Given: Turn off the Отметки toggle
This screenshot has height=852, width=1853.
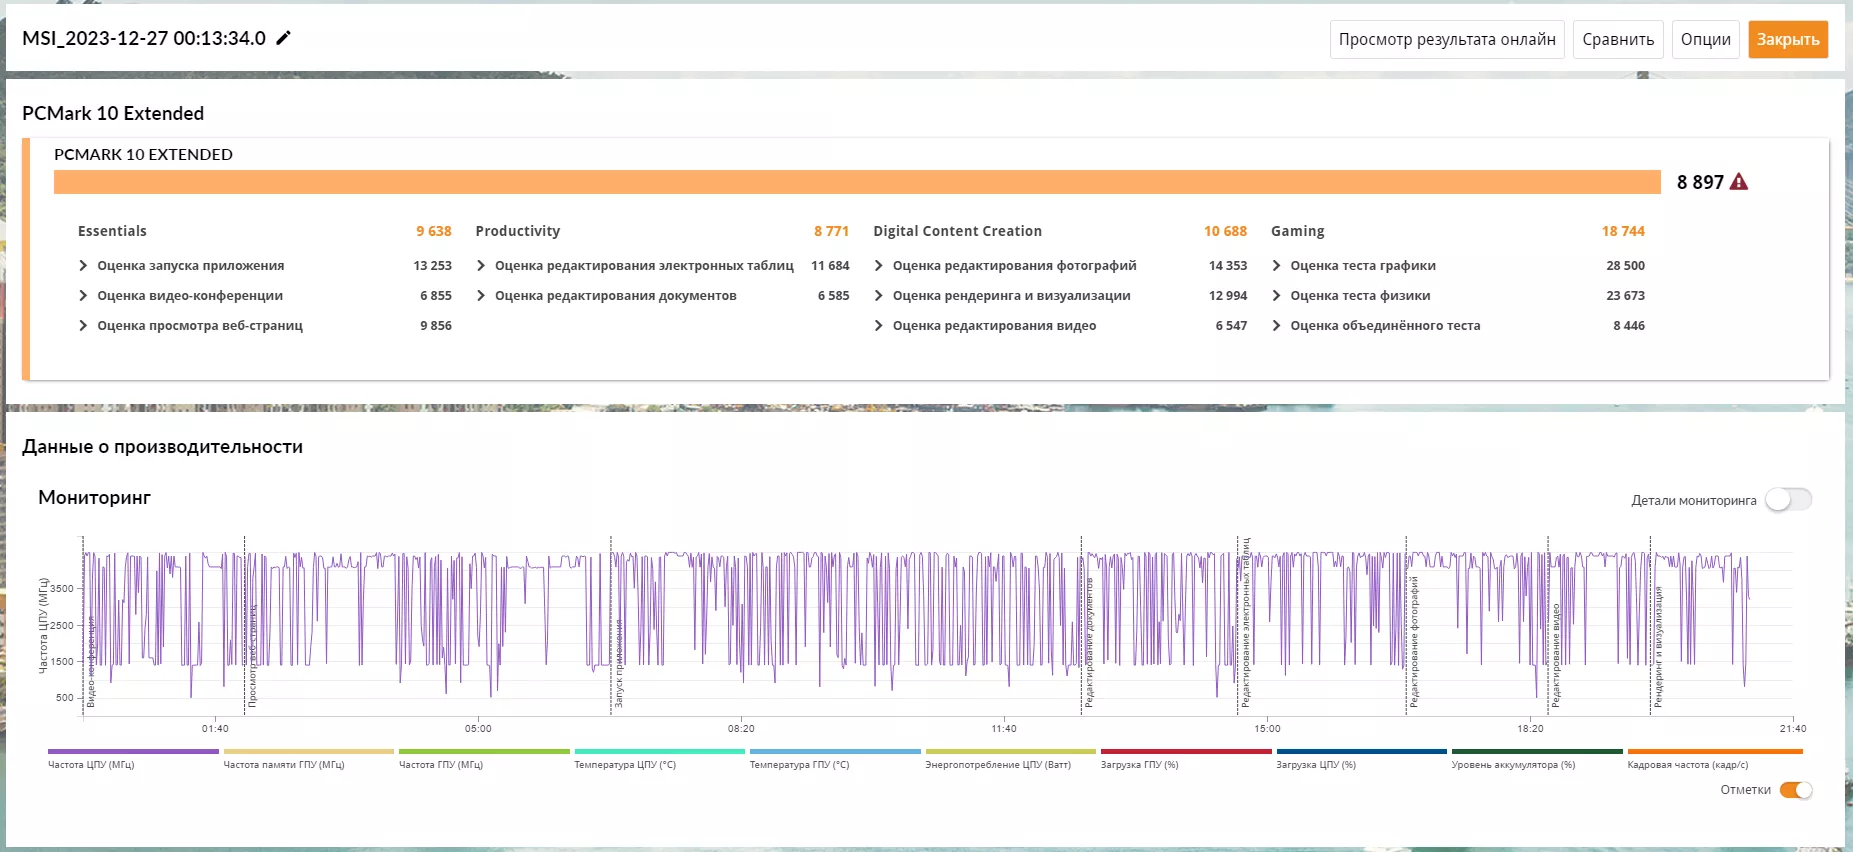Looking at the screenshot, I should tap(1796, 790).
